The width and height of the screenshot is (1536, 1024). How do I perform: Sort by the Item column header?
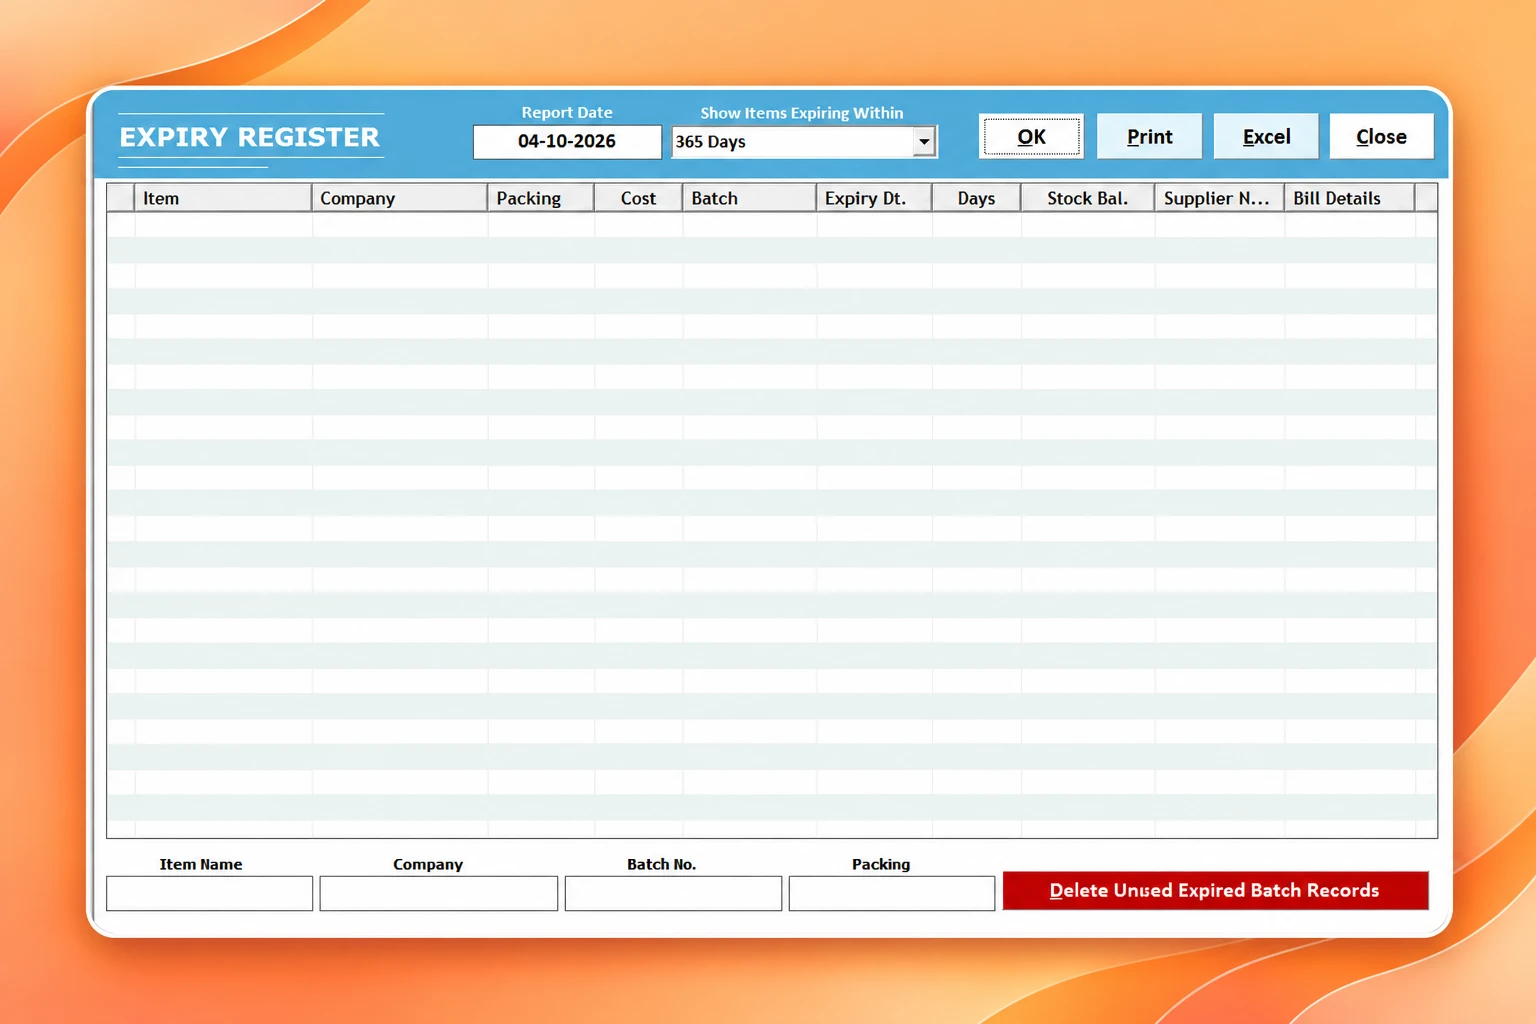pyautogui.click(x=223, y=198)
